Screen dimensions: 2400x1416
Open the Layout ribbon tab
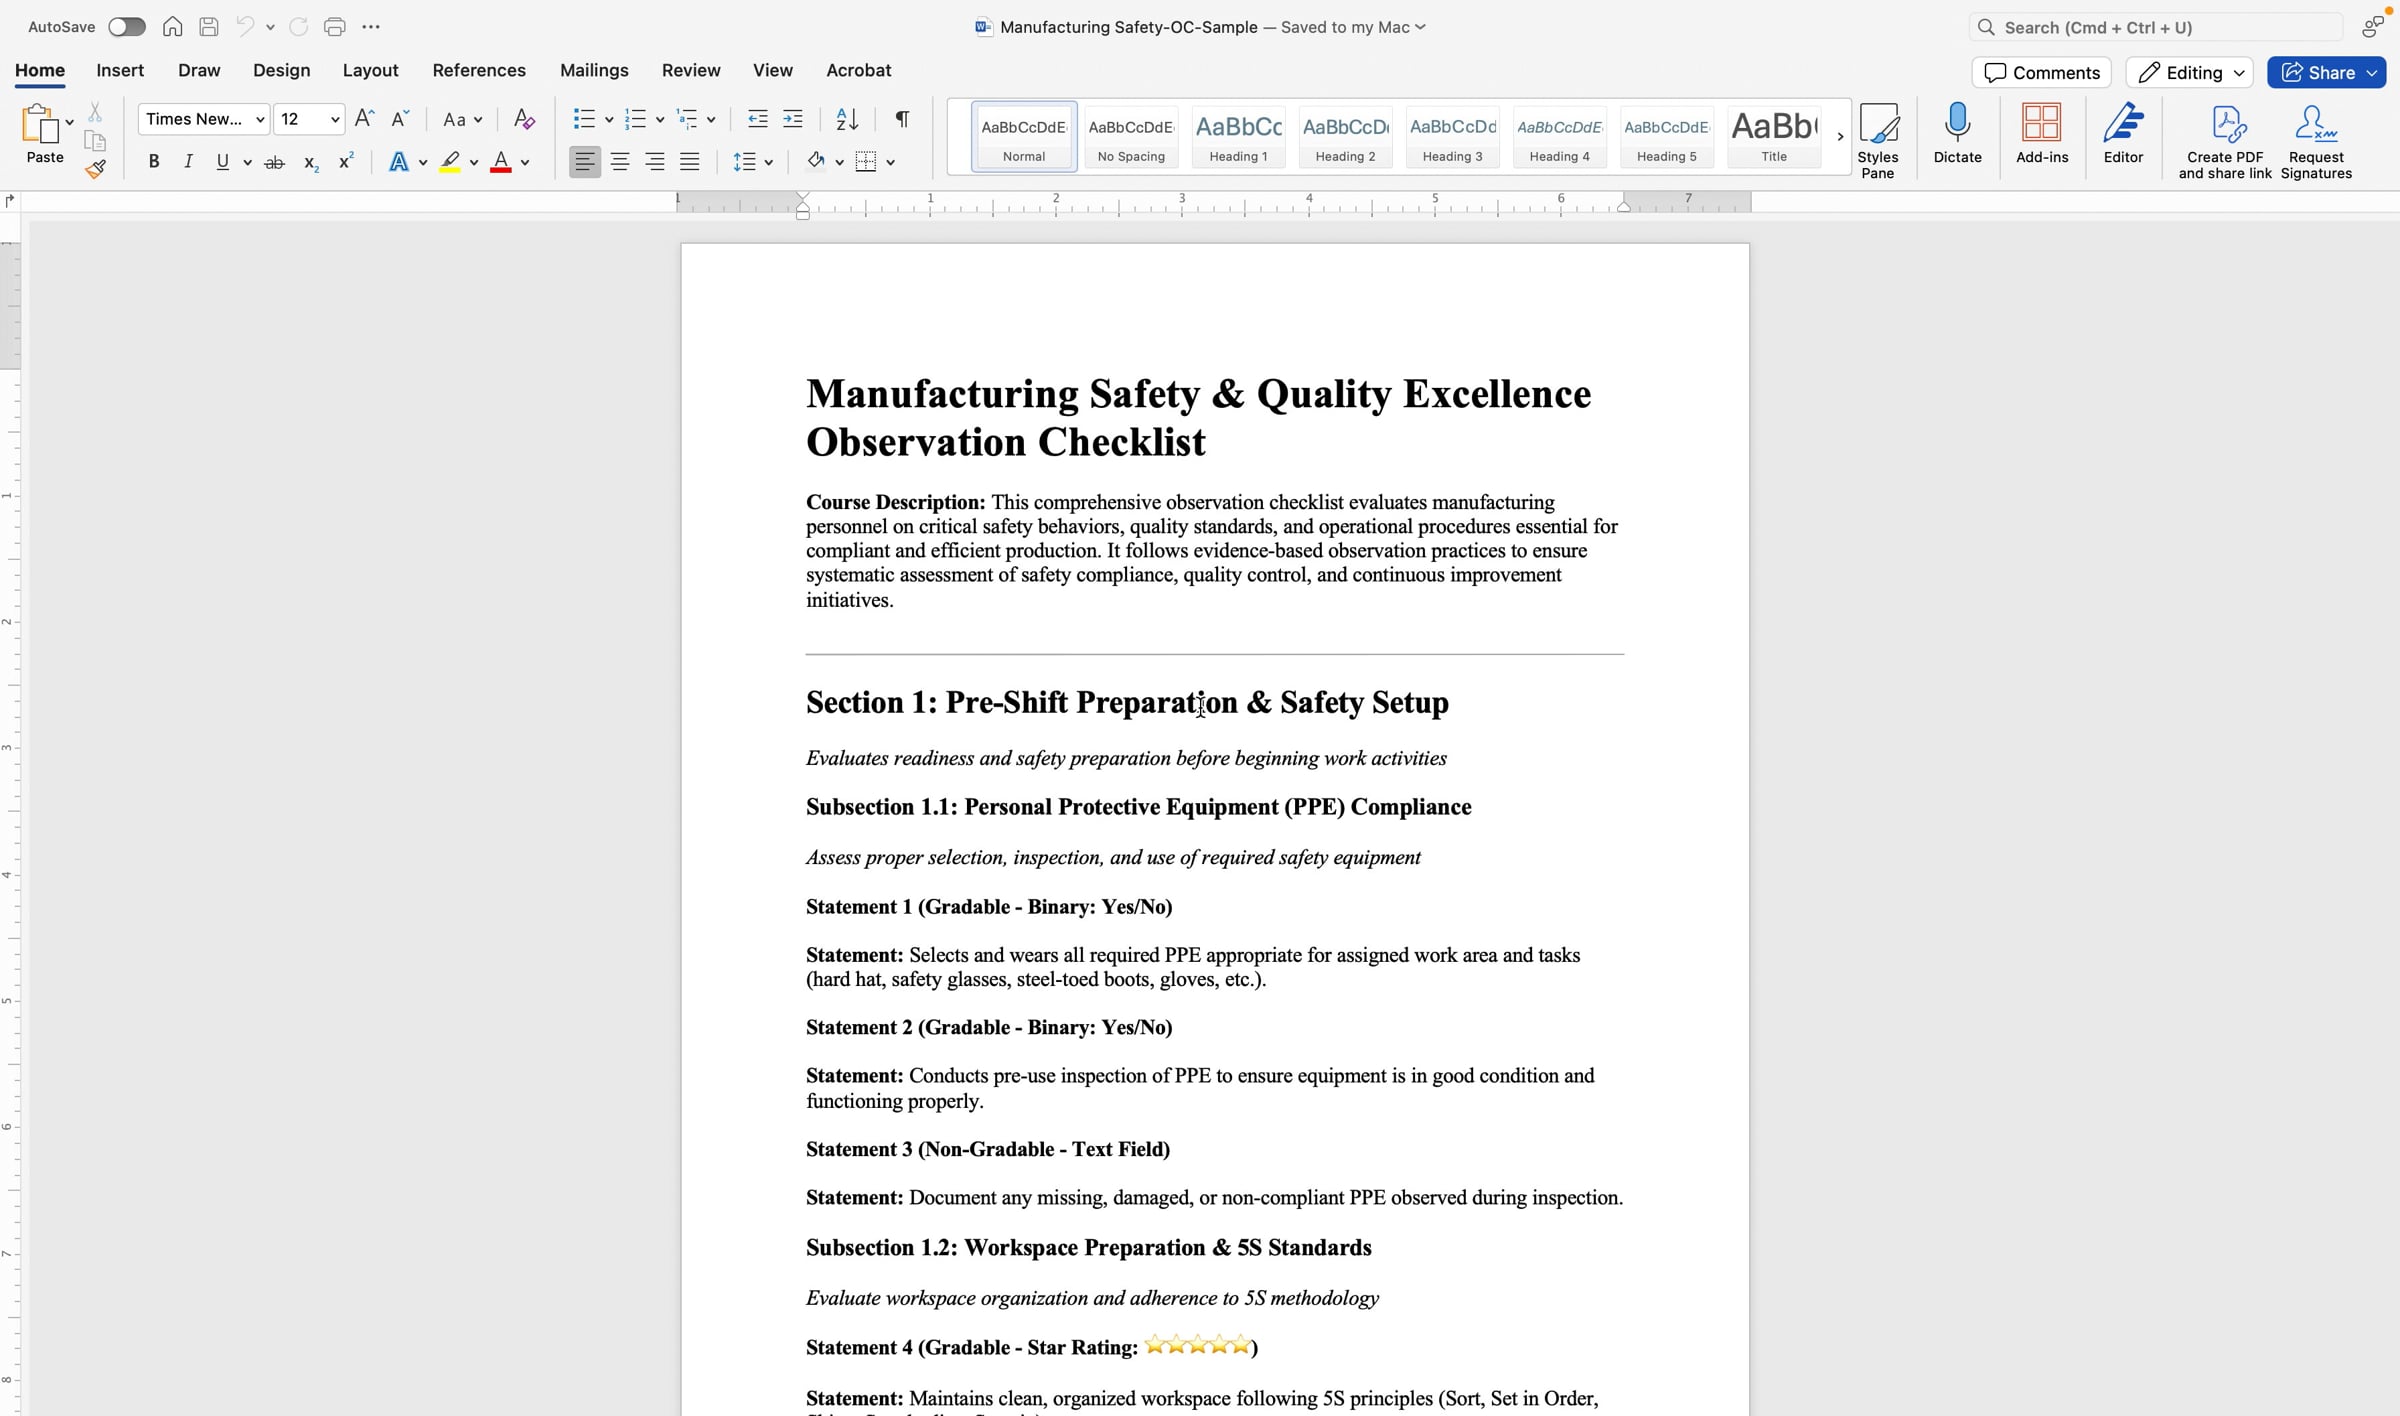click(370, 70)
